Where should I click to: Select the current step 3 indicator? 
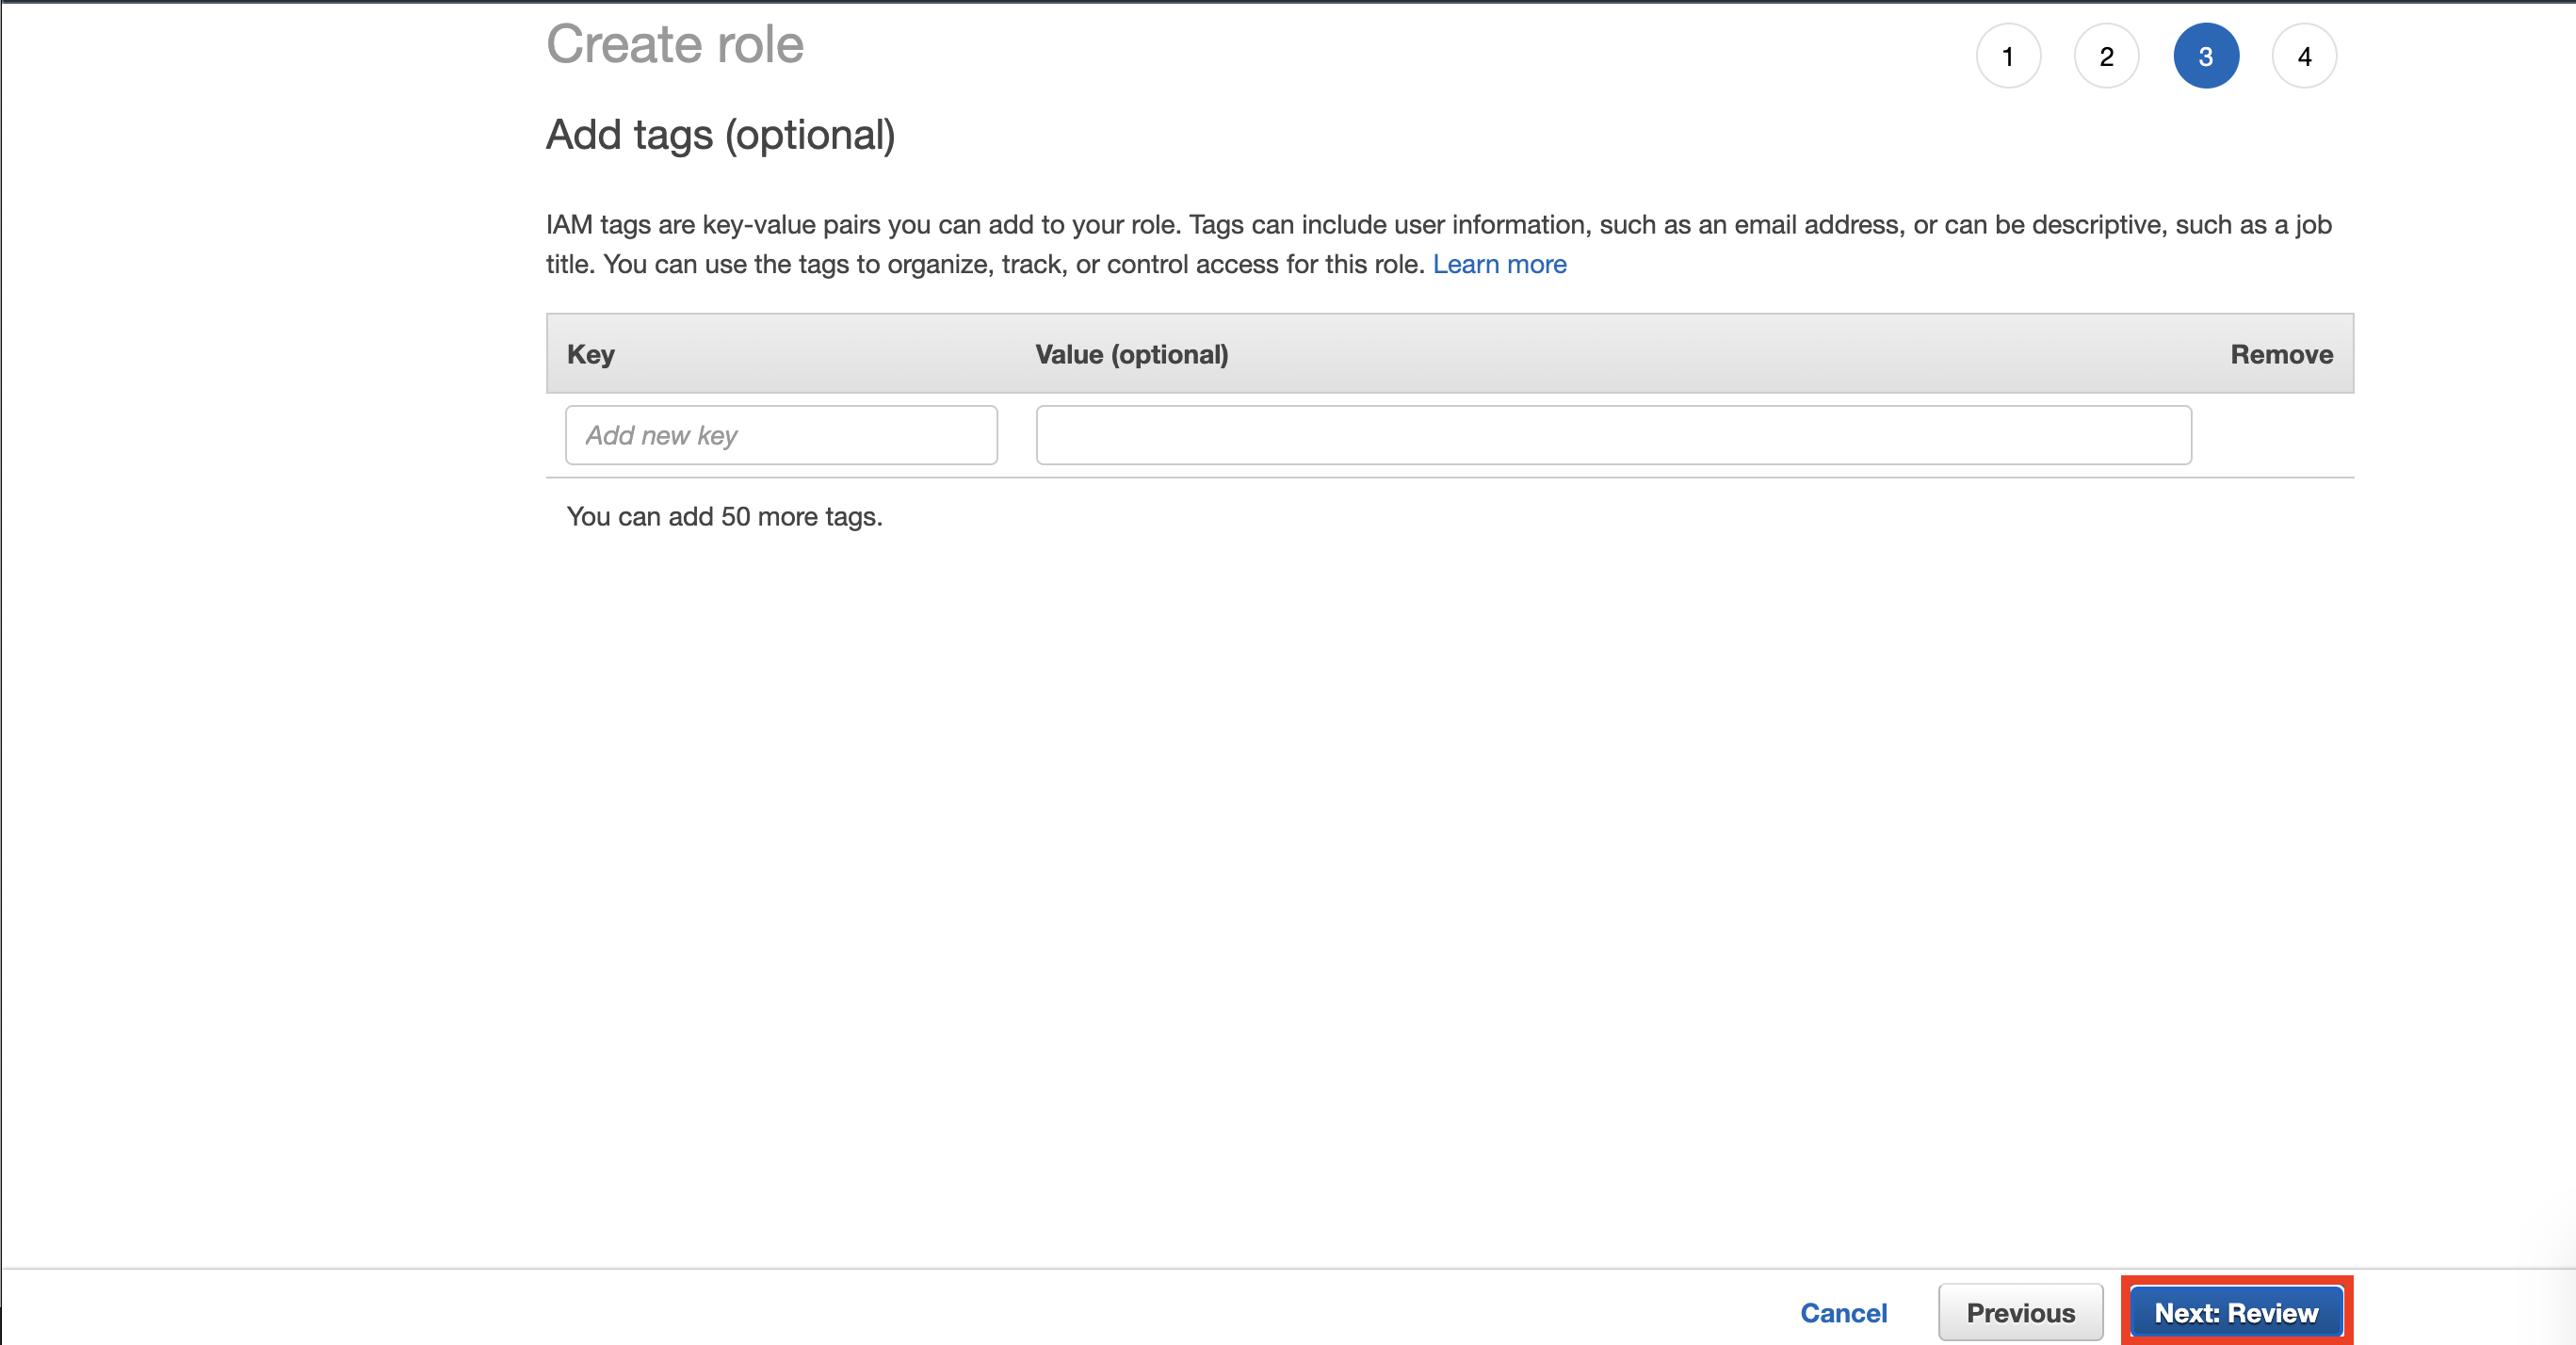click(2205, 56)
